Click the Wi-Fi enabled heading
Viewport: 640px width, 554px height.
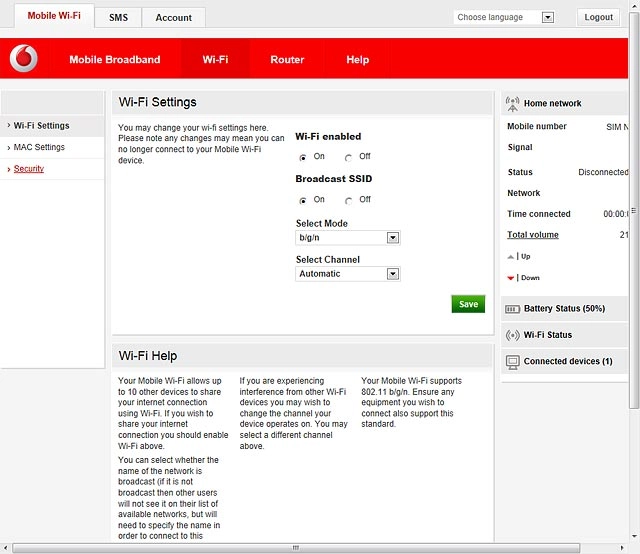tap(328, 136)
